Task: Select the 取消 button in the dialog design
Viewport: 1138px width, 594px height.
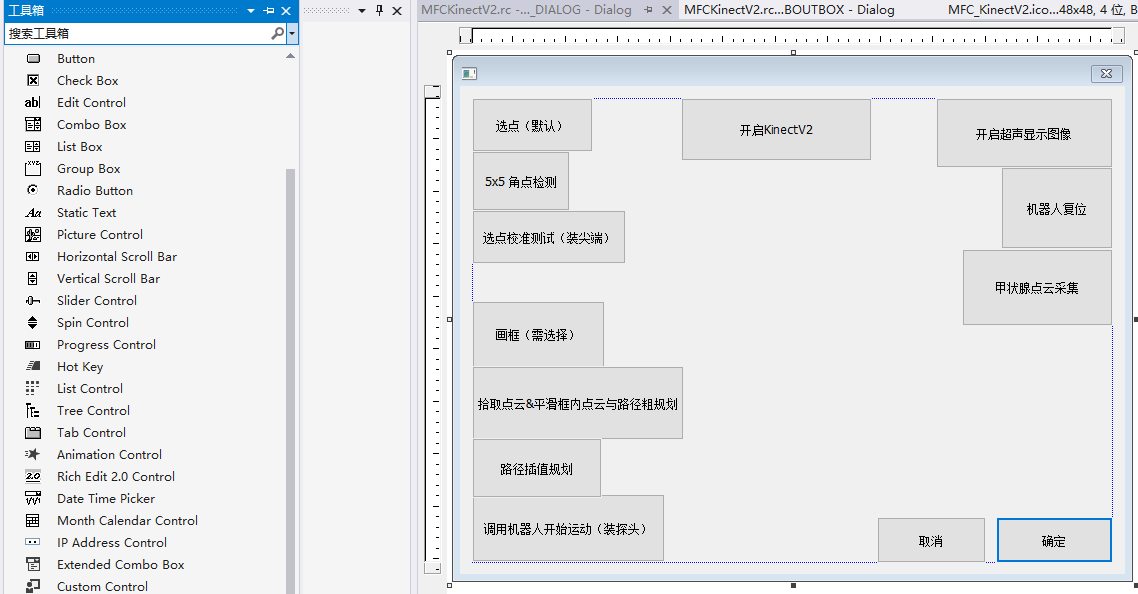Action: tap(931, 539)
